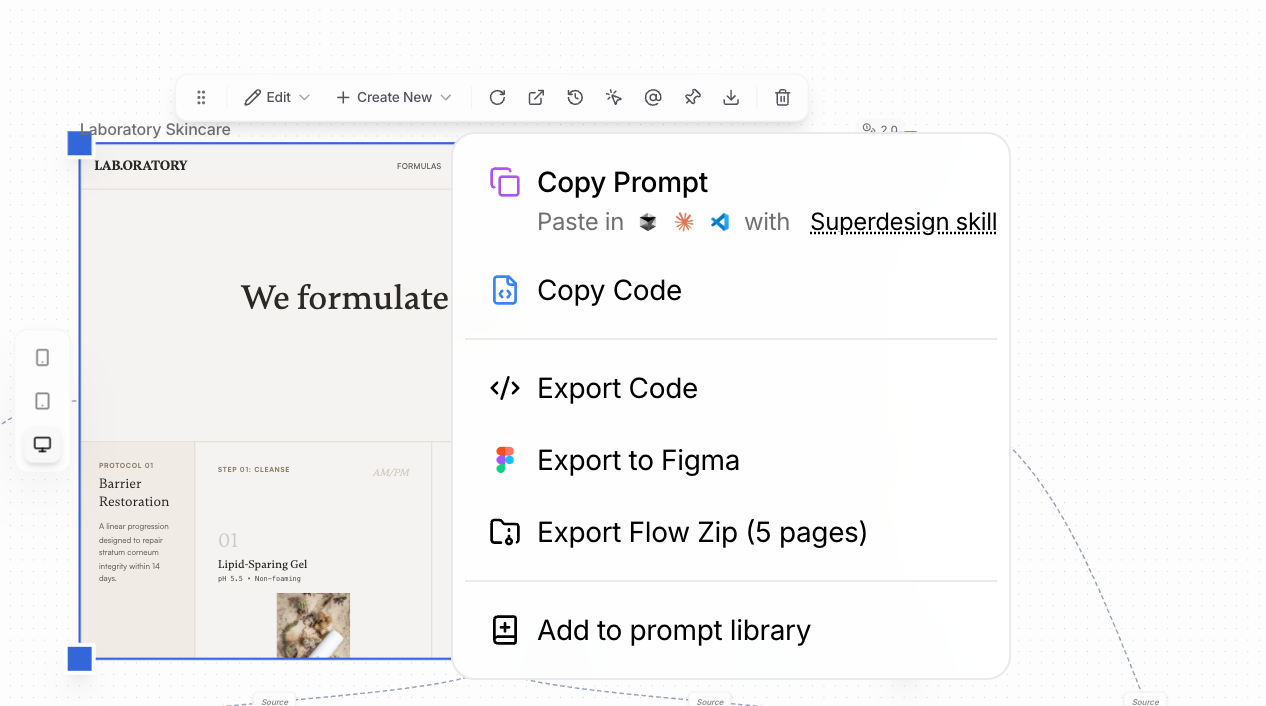Image resolution: width=1266 pixels, height=706 pixels.
Task: View version history of the design
Action: [x=575, y=97]
